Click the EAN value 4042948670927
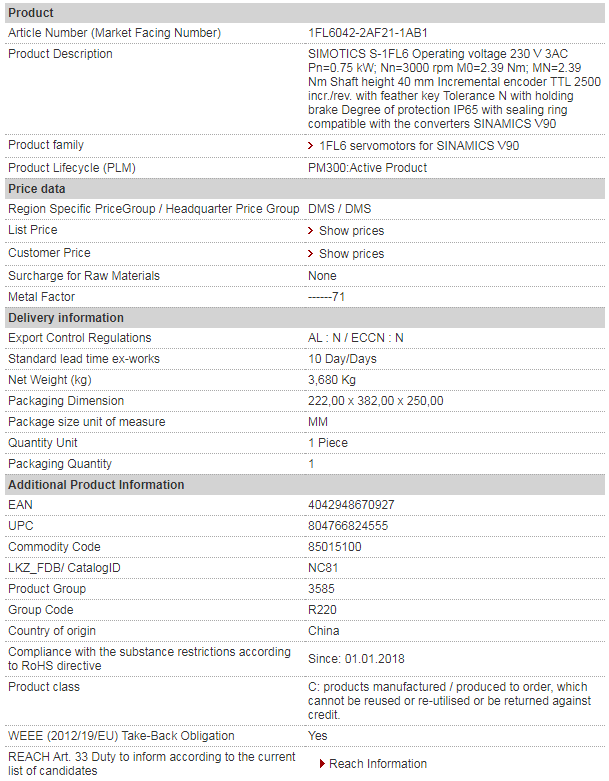Viewport: 609px width, 781px height. [x=351, y=505]
